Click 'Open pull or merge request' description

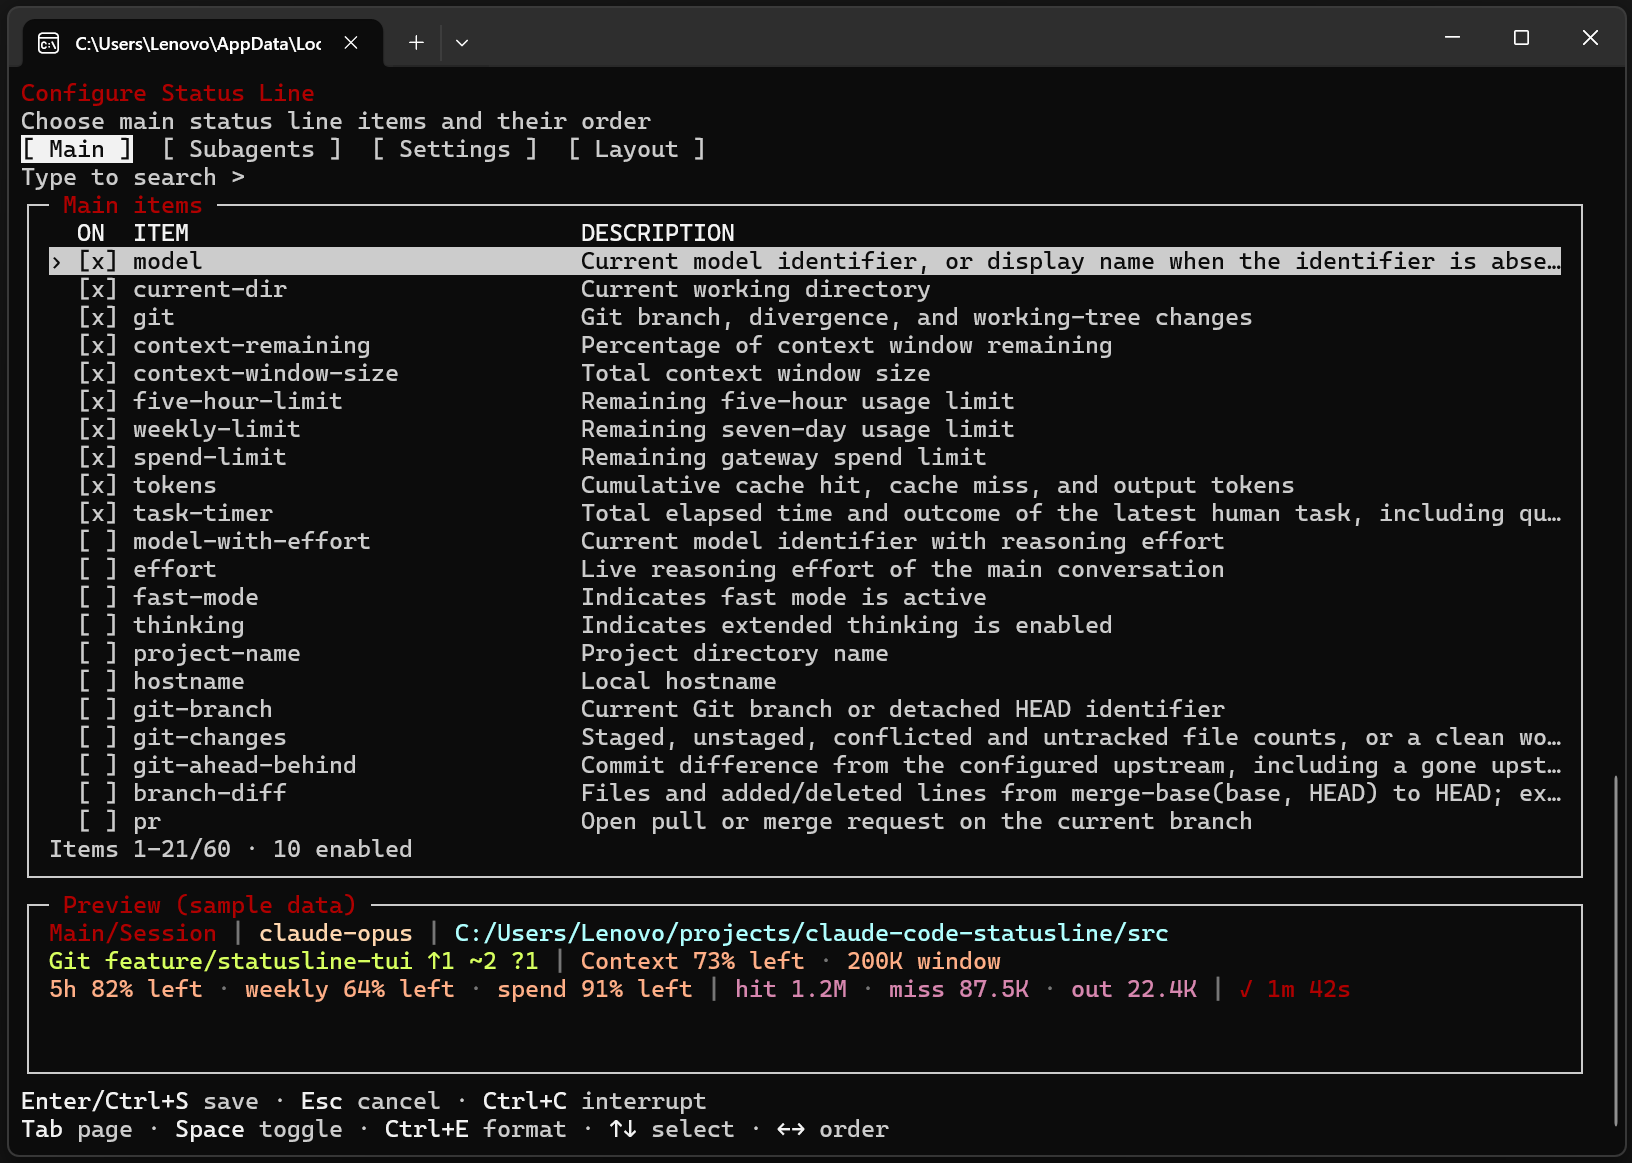pos(917,821)
